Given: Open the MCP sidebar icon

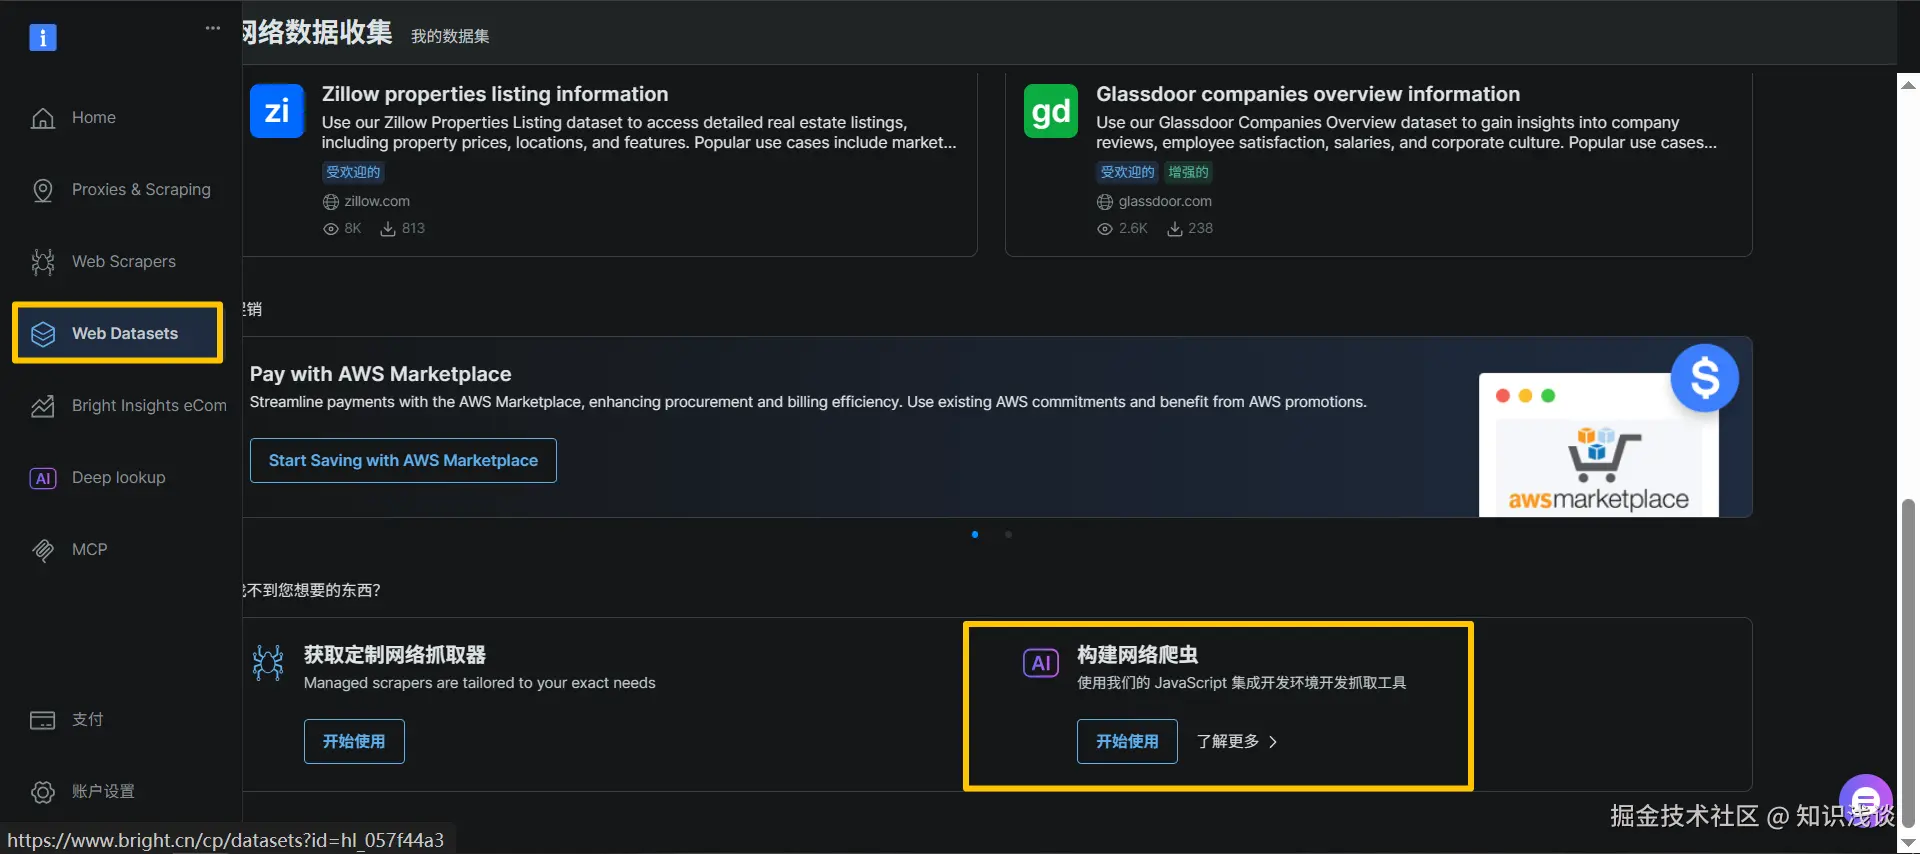Looking at the screenshot, I should pyautogui.click(x=43, y=550).
